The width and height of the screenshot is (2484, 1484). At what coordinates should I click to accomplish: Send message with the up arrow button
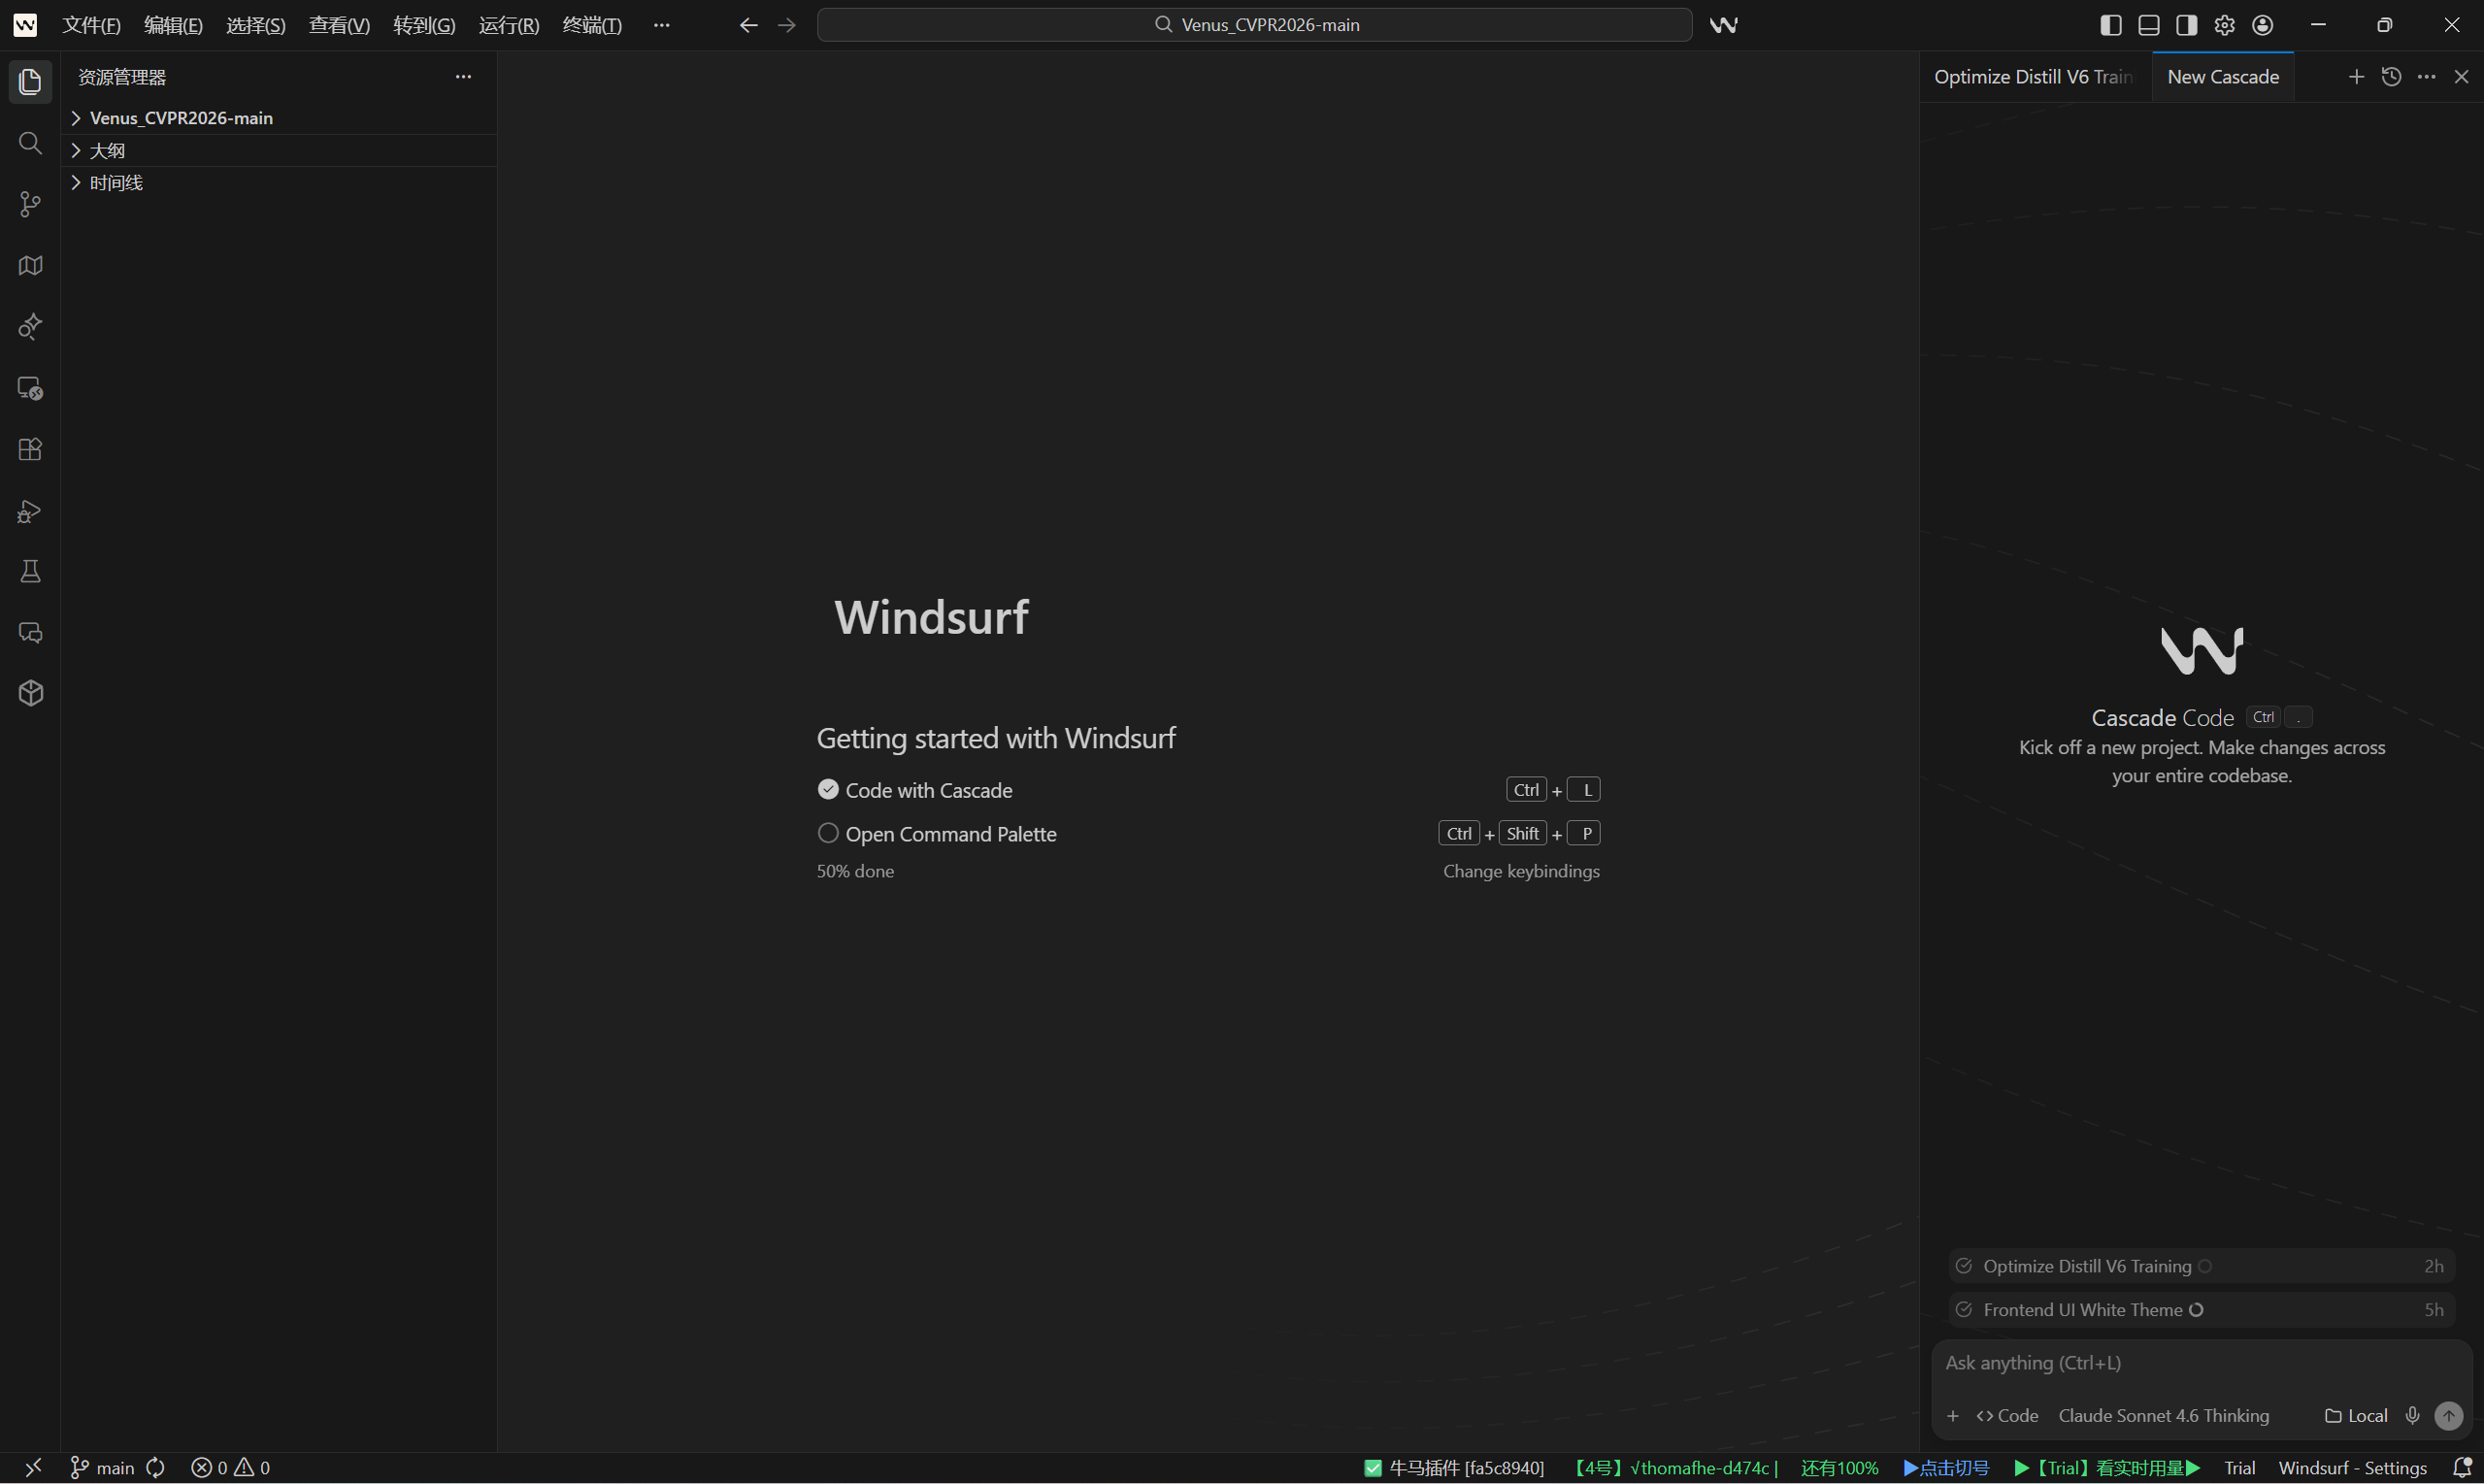click(2448, 1416)
